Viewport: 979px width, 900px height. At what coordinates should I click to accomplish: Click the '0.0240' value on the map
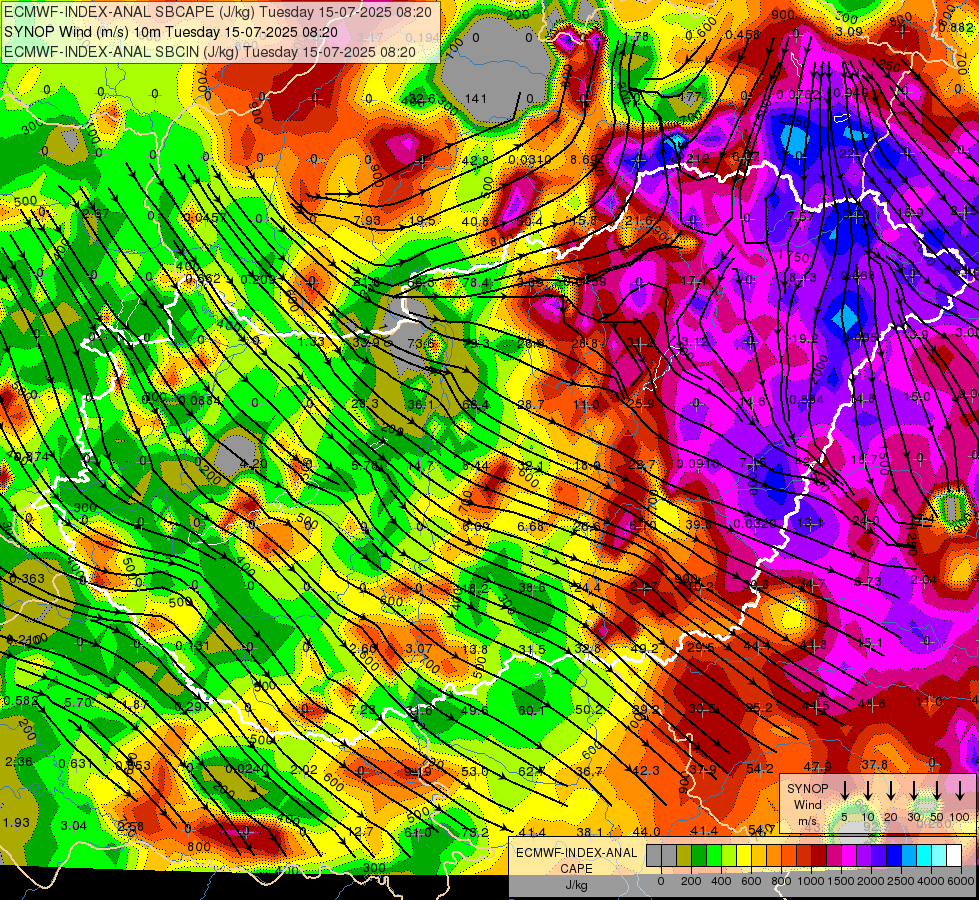coord(247,769)
